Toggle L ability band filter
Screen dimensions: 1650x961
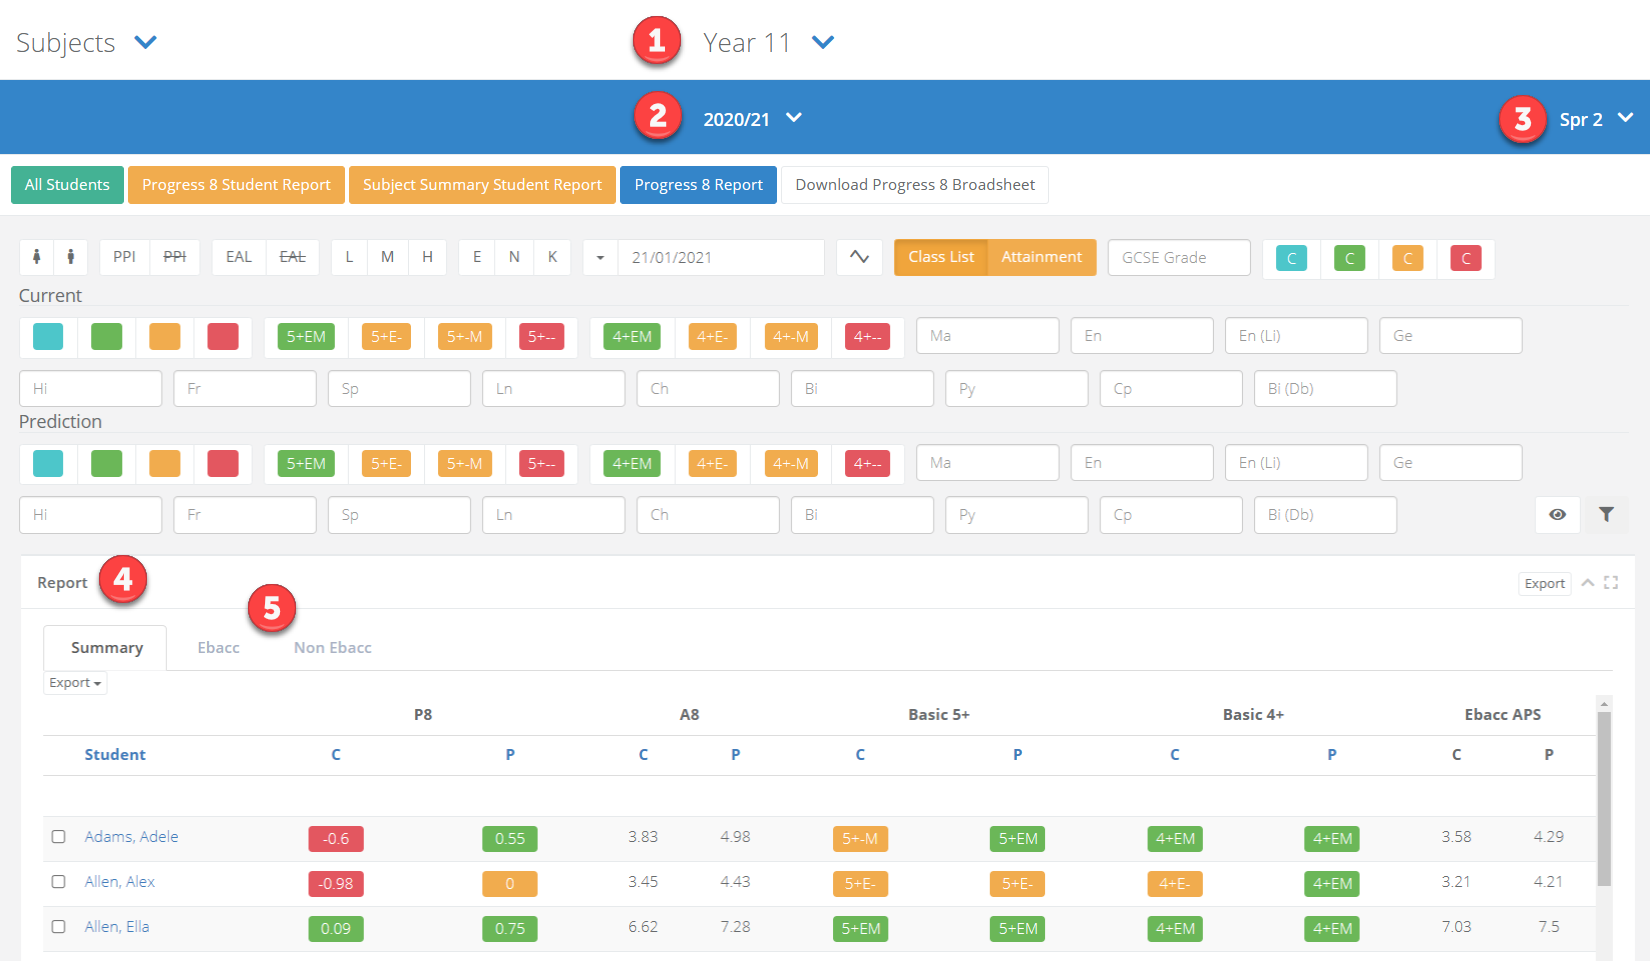[349, 257]
